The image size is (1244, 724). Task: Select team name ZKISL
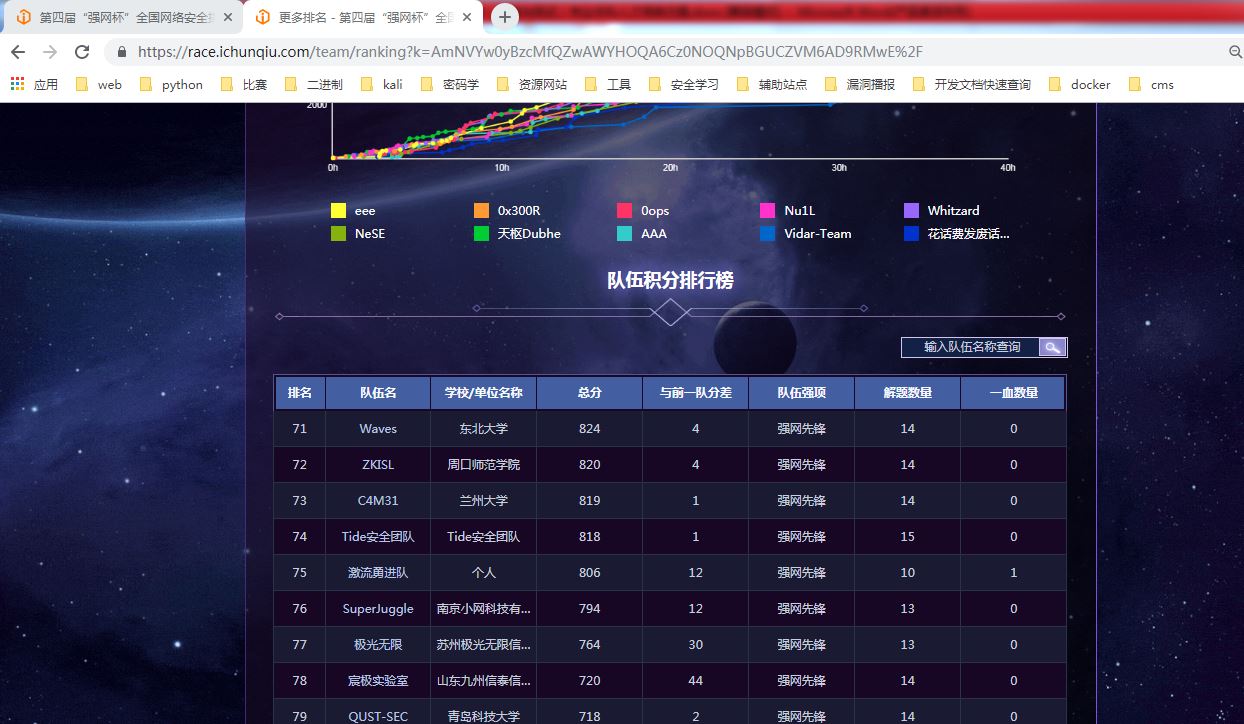[378, 465]
